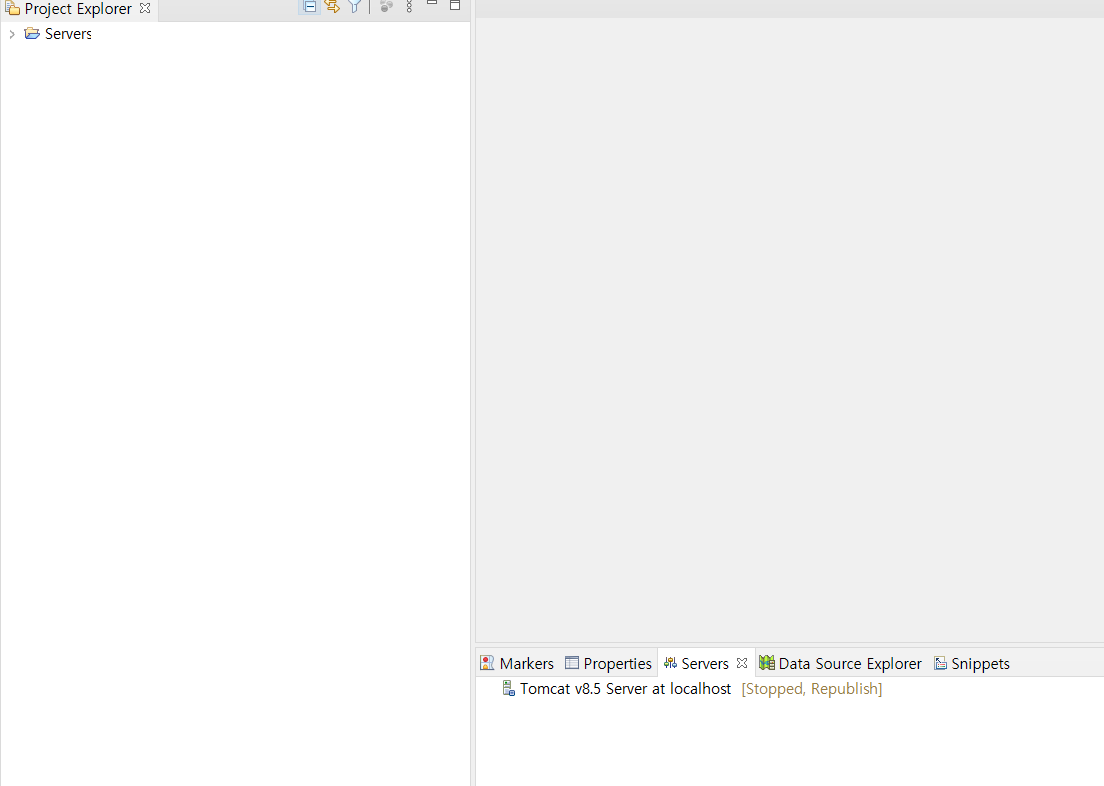The width and height of the screenshot is (1104, 786).
Task: Select Tomcat v8.5 Server at localhost
Action: [625, 689]
